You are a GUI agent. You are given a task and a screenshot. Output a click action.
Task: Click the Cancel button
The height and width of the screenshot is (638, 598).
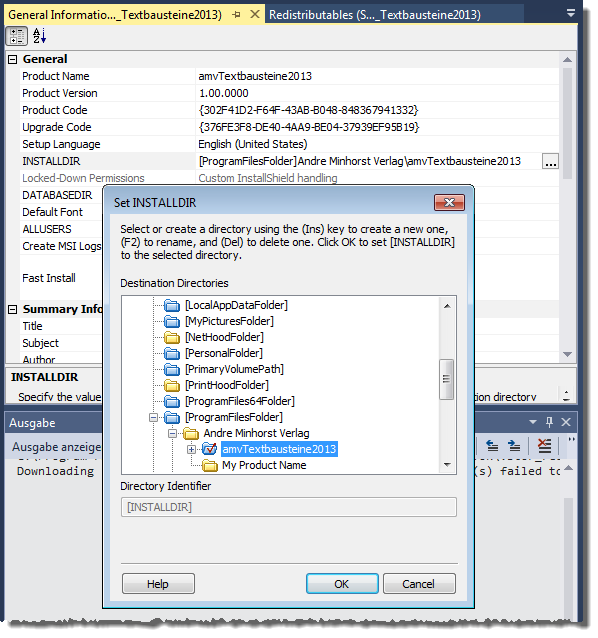coord(419,584)
